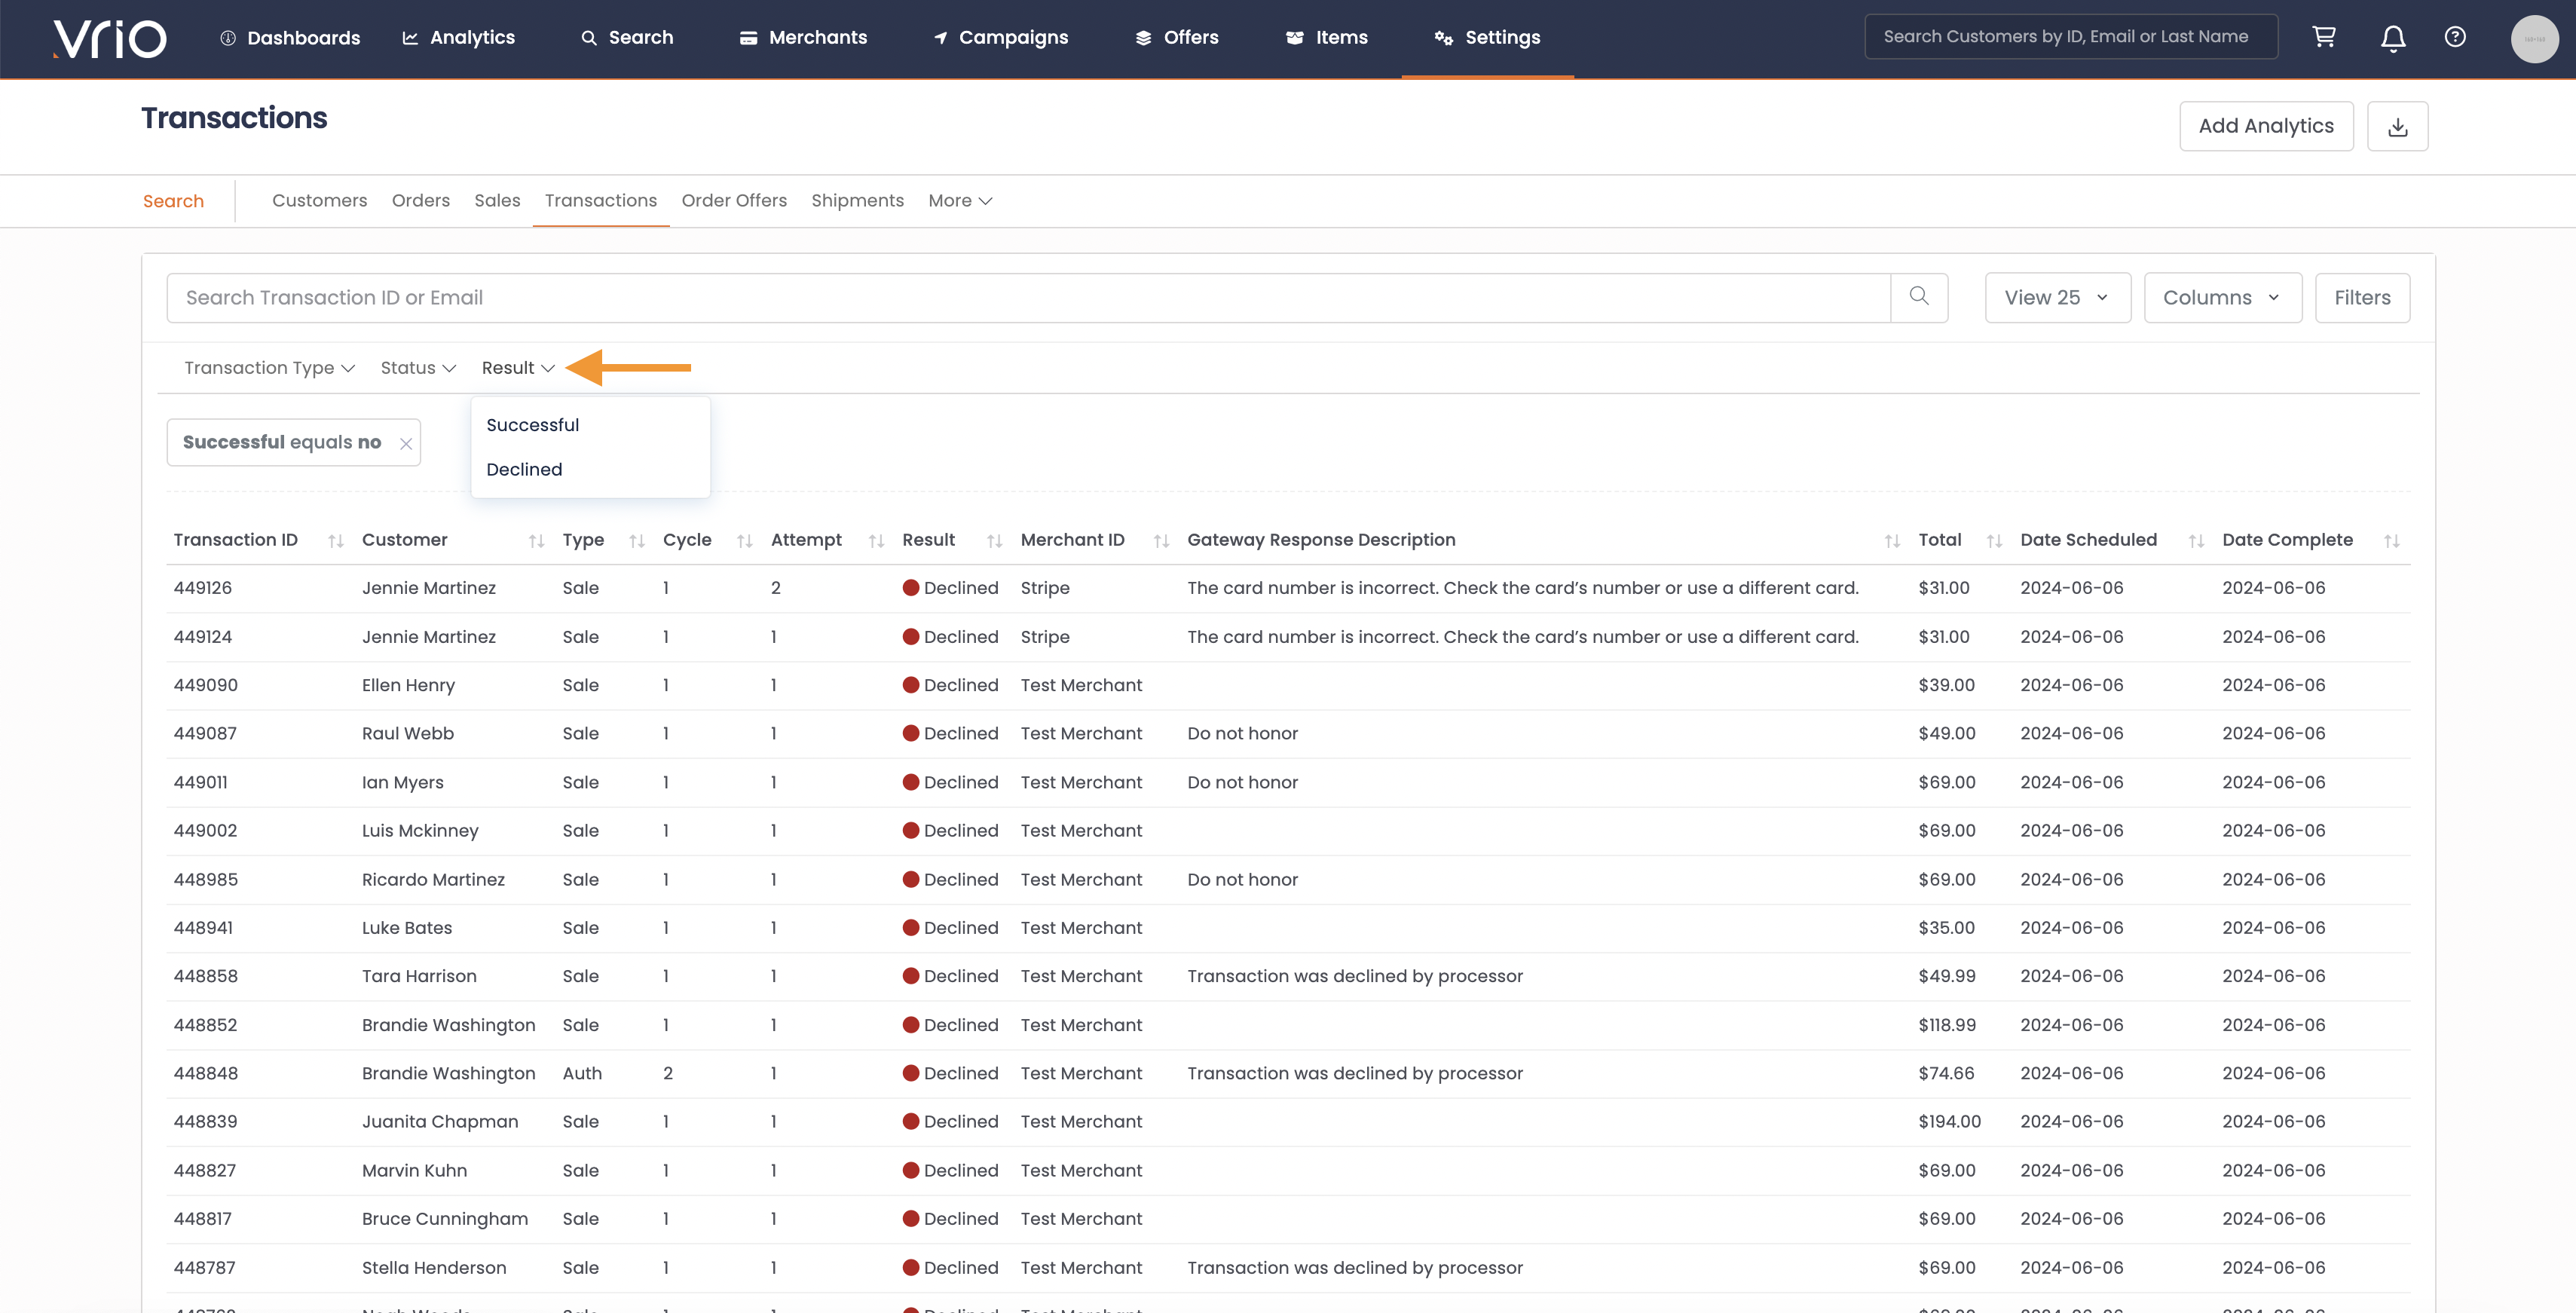Click customer Tara Harrison
This screenshot has width=2576, height=1313.
click(x=419, y=977)
